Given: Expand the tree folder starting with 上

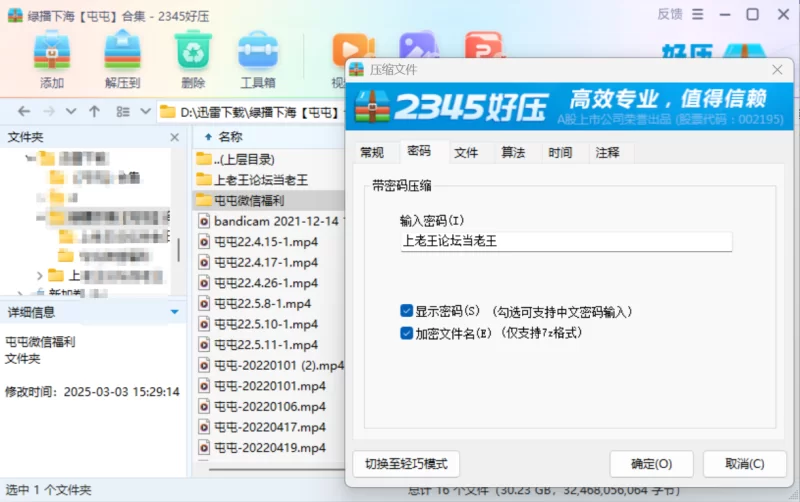Looking at the screenshot, I should 40,276.
